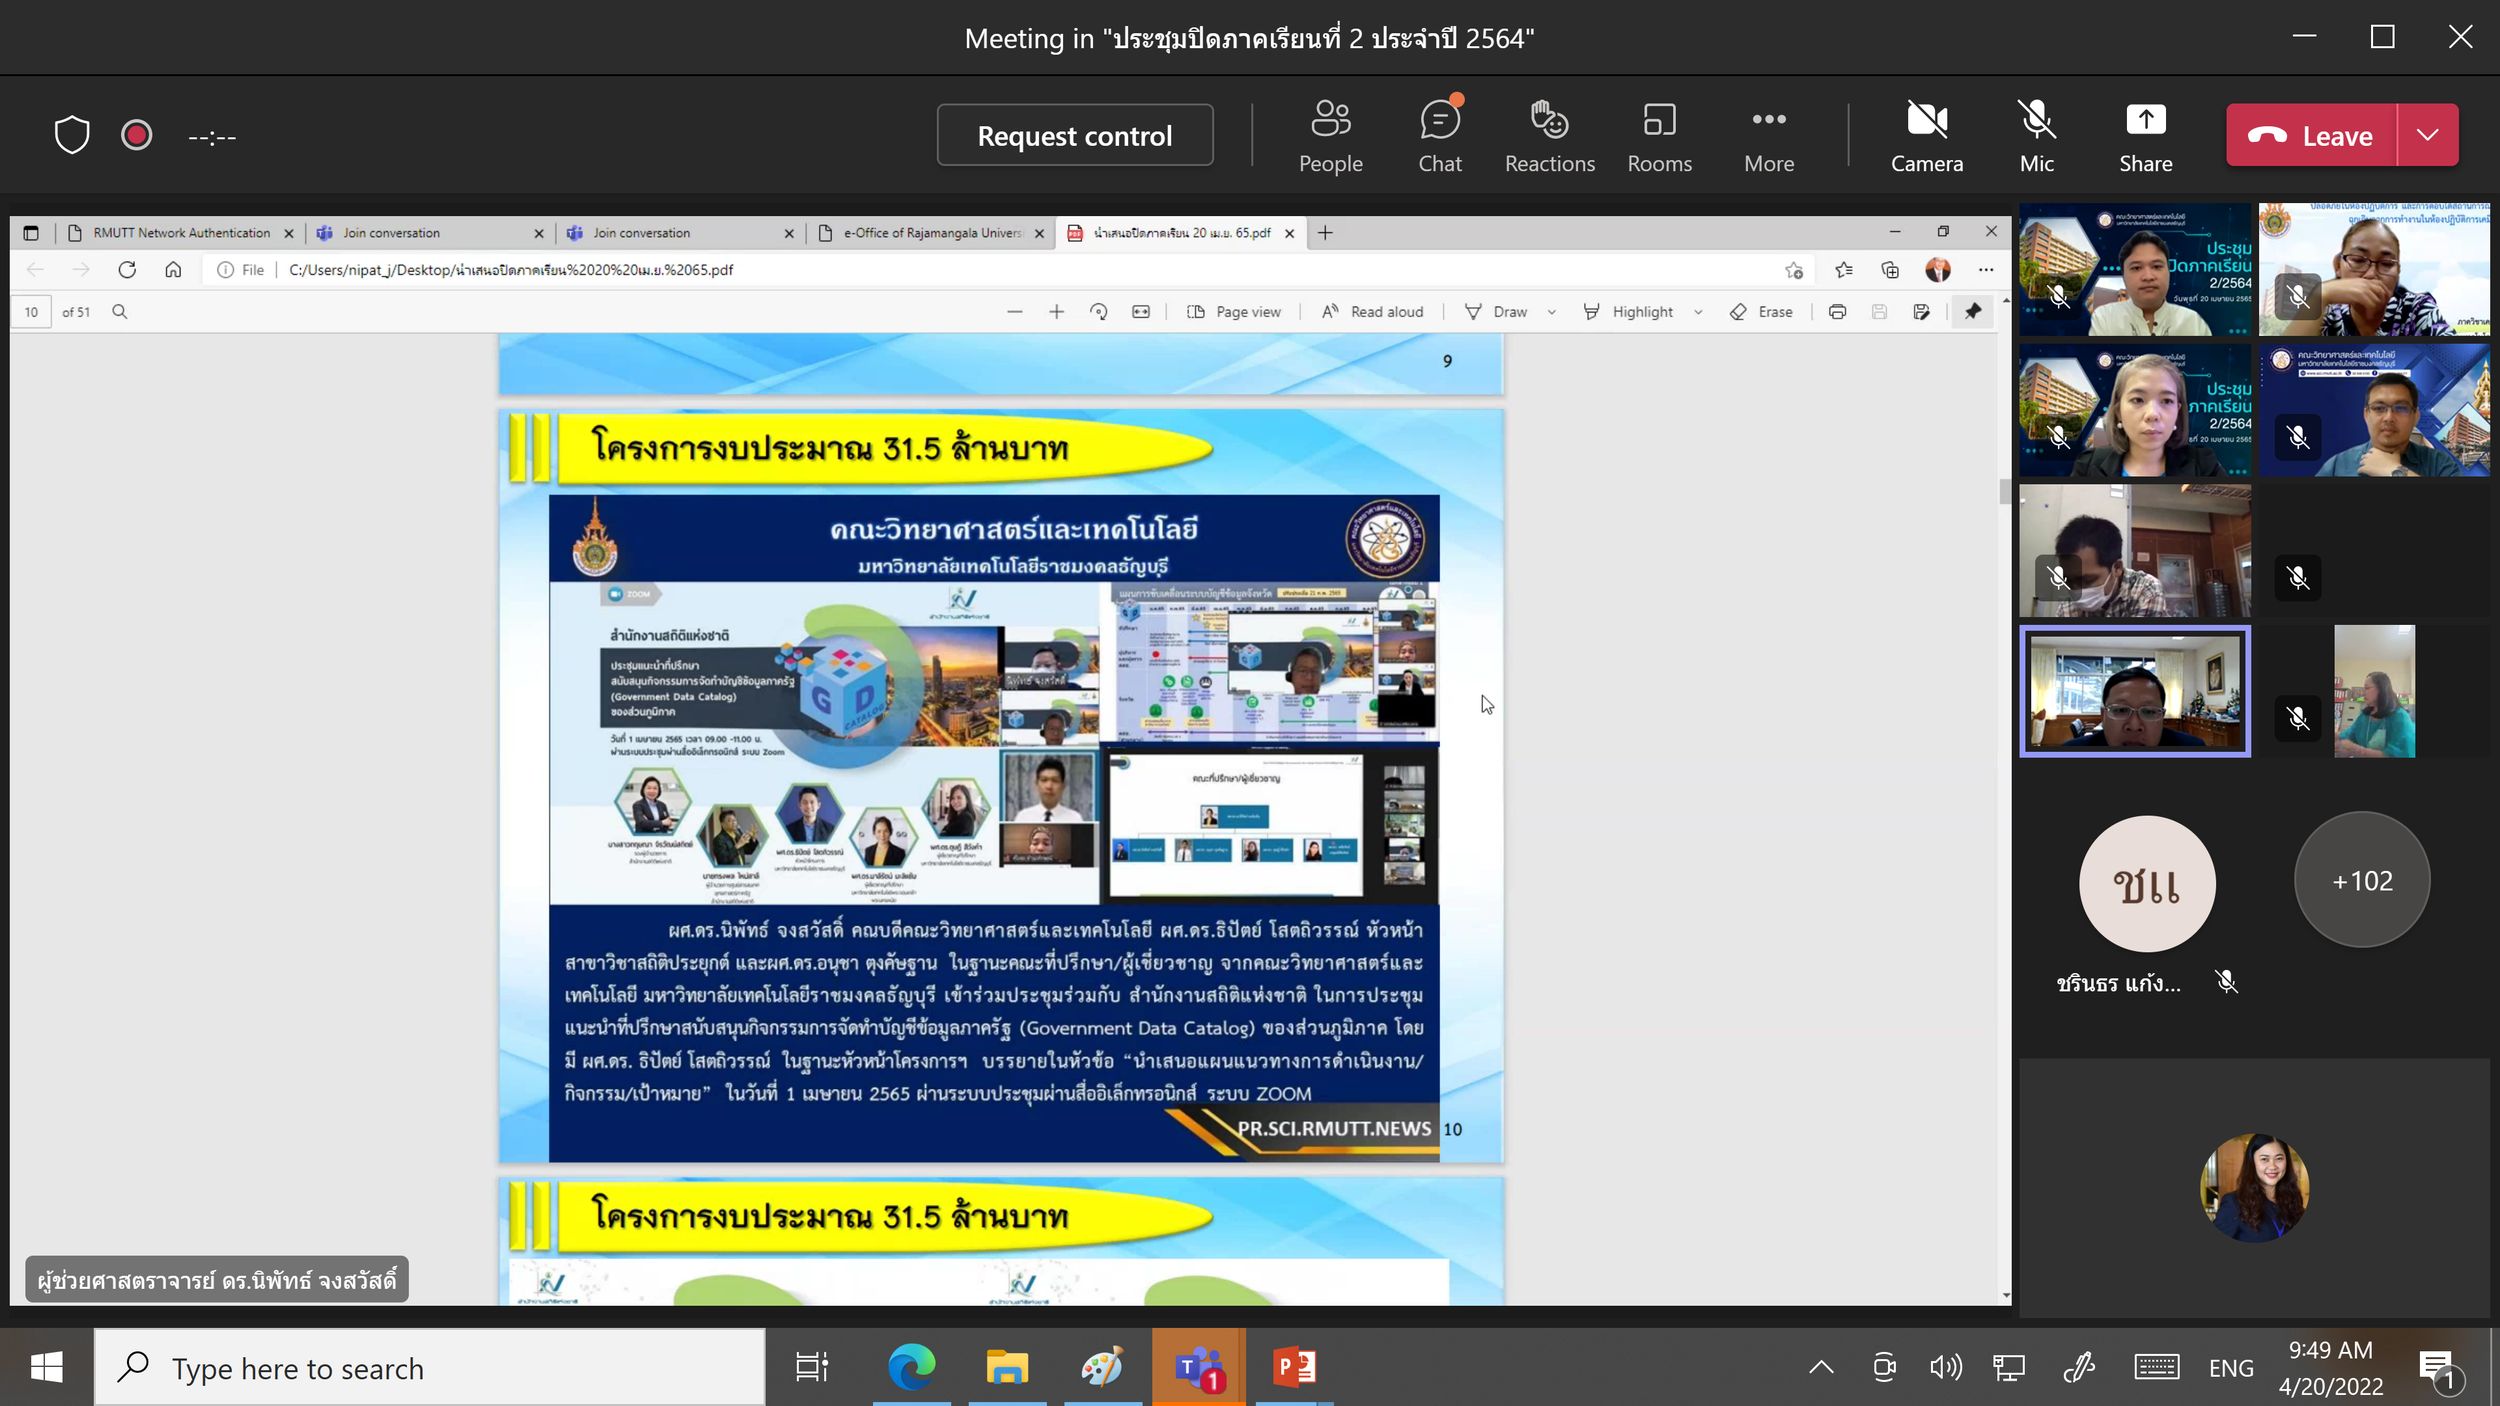The width and height of the screenshot is (2500, 1406).
Task: Print the PDF
Action: point(1837,312)
